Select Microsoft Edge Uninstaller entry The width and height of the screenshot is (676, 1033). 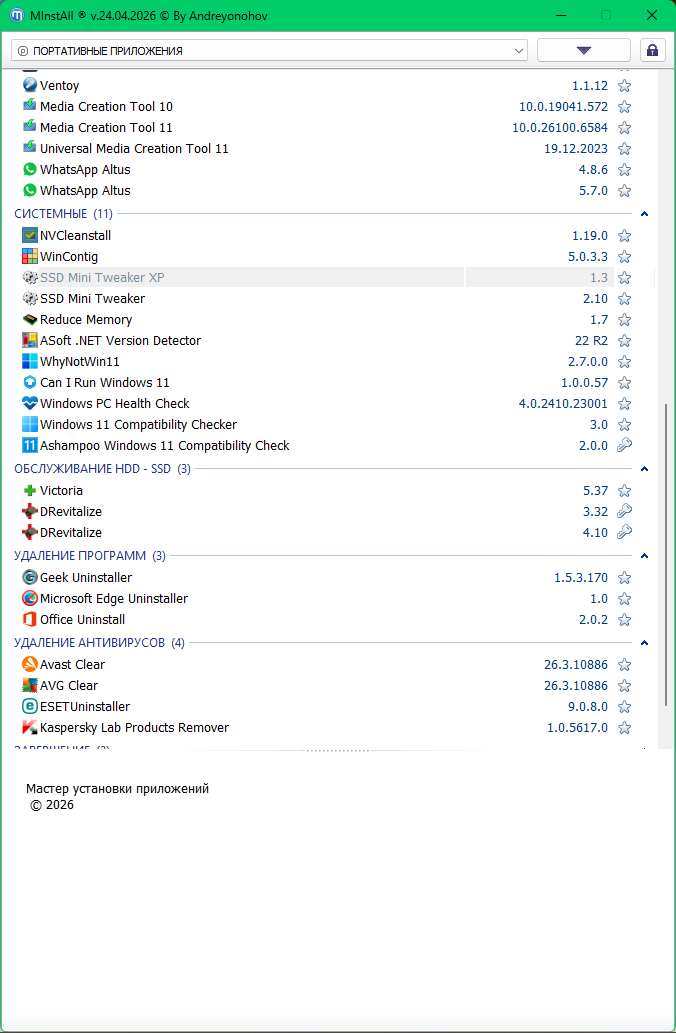(113, 599)
